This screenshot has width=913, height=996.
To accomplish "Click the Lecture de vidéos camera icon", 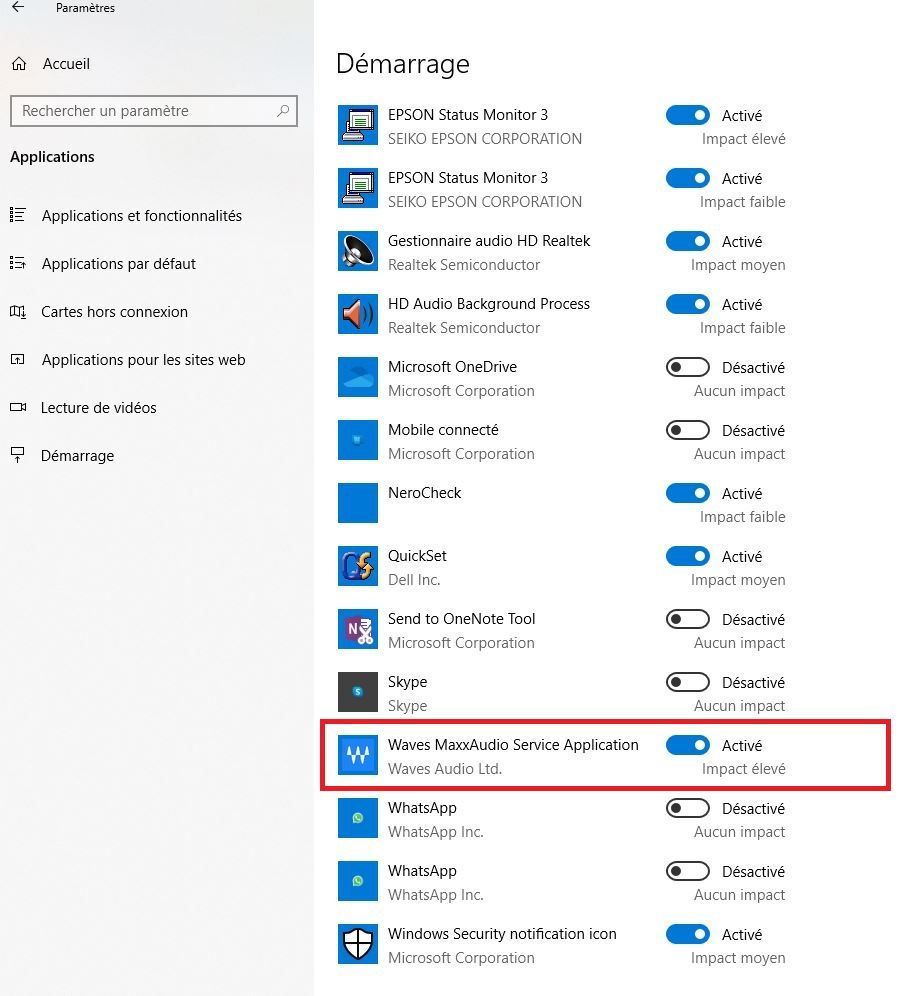I will click(18, 407).
